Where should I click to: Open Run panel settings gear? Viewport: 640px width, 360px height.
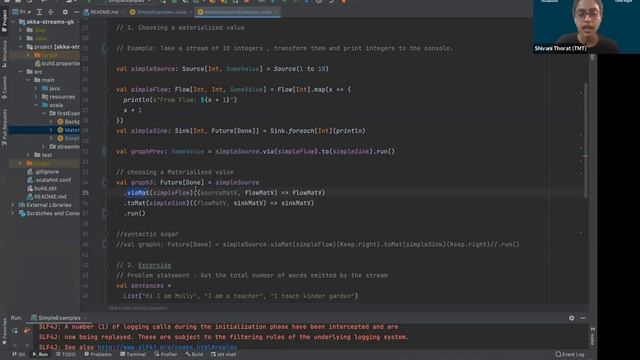pyautogui.click(x=571, y=318)
